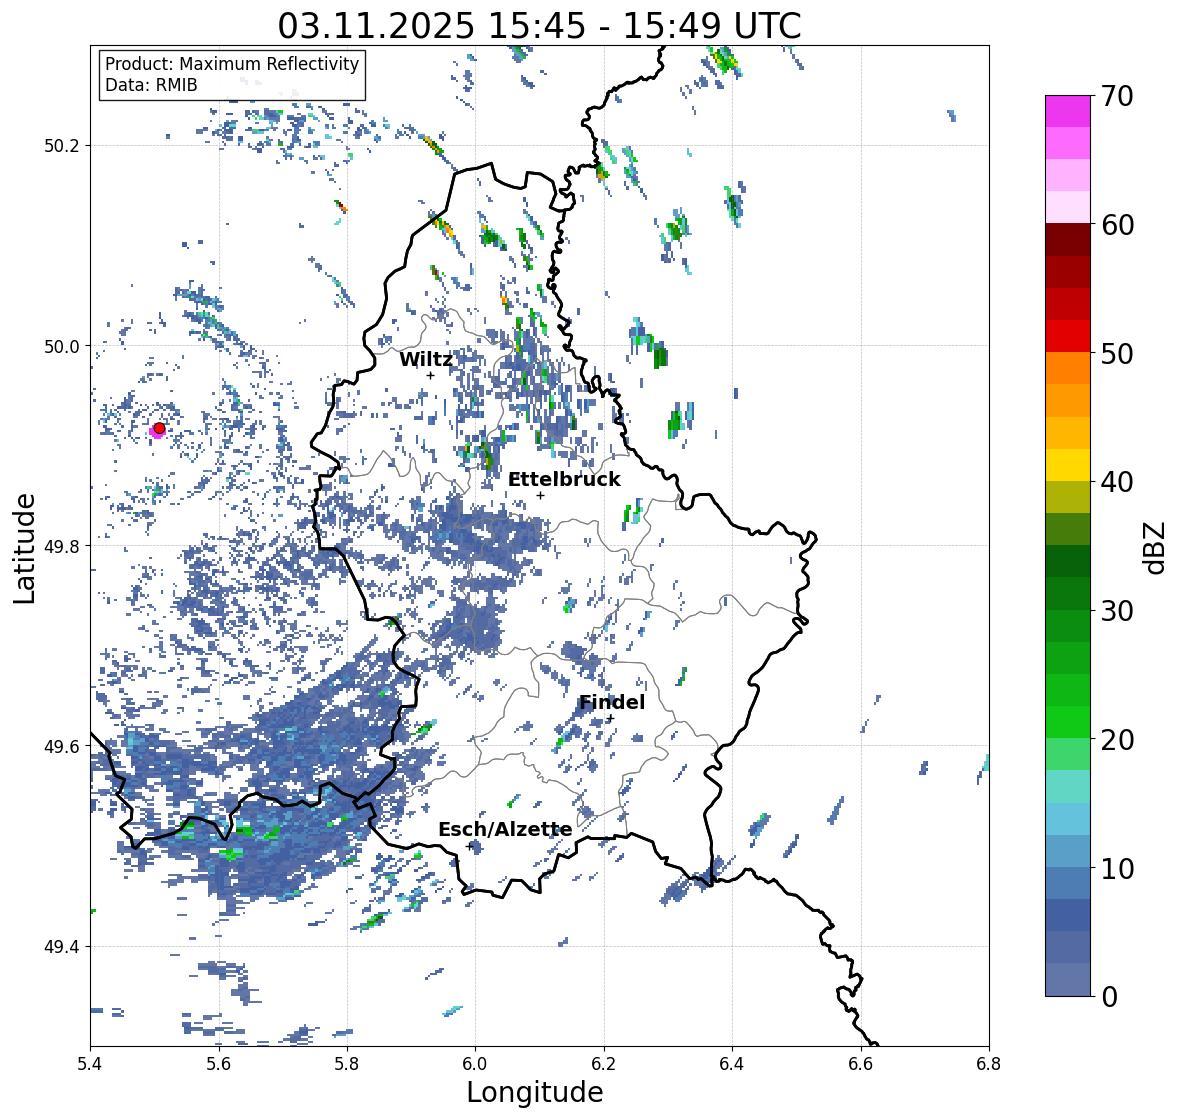Click the plot title timestamp 03.11.2025 15:45 - 15:49 UTC
Image resolution: width=1179 pixels, height=1117 pixels.
click(x=539, y=26)
